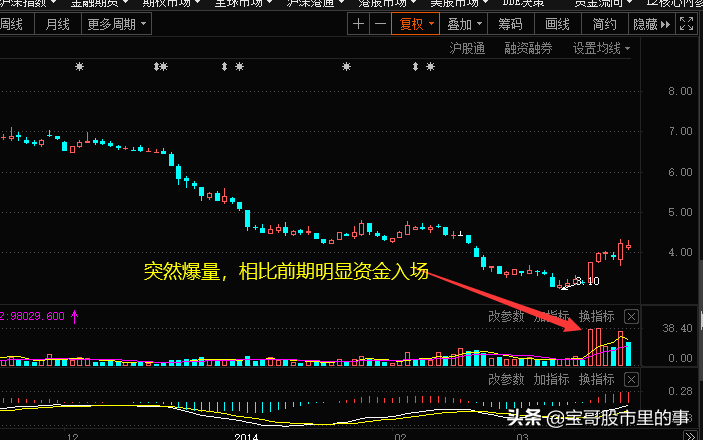Image resolution: width=703 pixels, height=440 pixels.
Task: Enter fullscreen chart mode icon
Action: tap(686, 24)
